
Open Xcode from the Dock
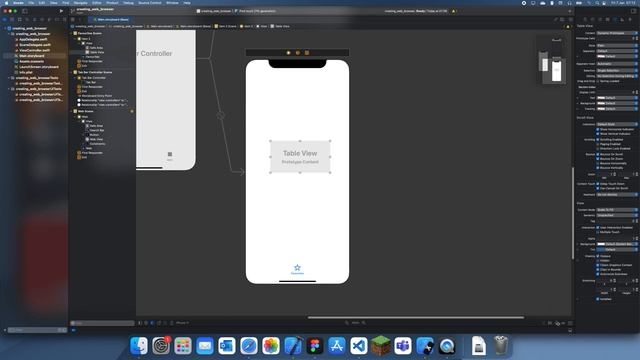point(293,346)
